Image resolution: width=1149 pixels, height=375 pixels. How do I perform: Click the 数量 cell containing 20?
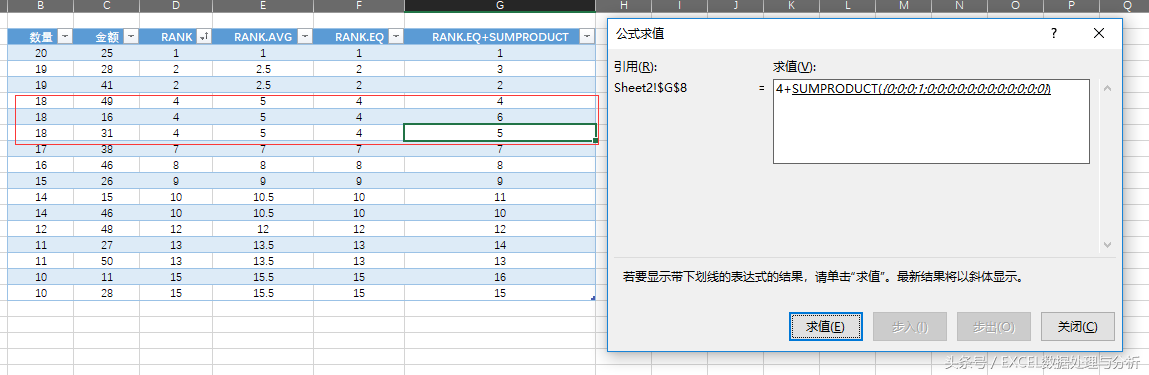[40, 53]
